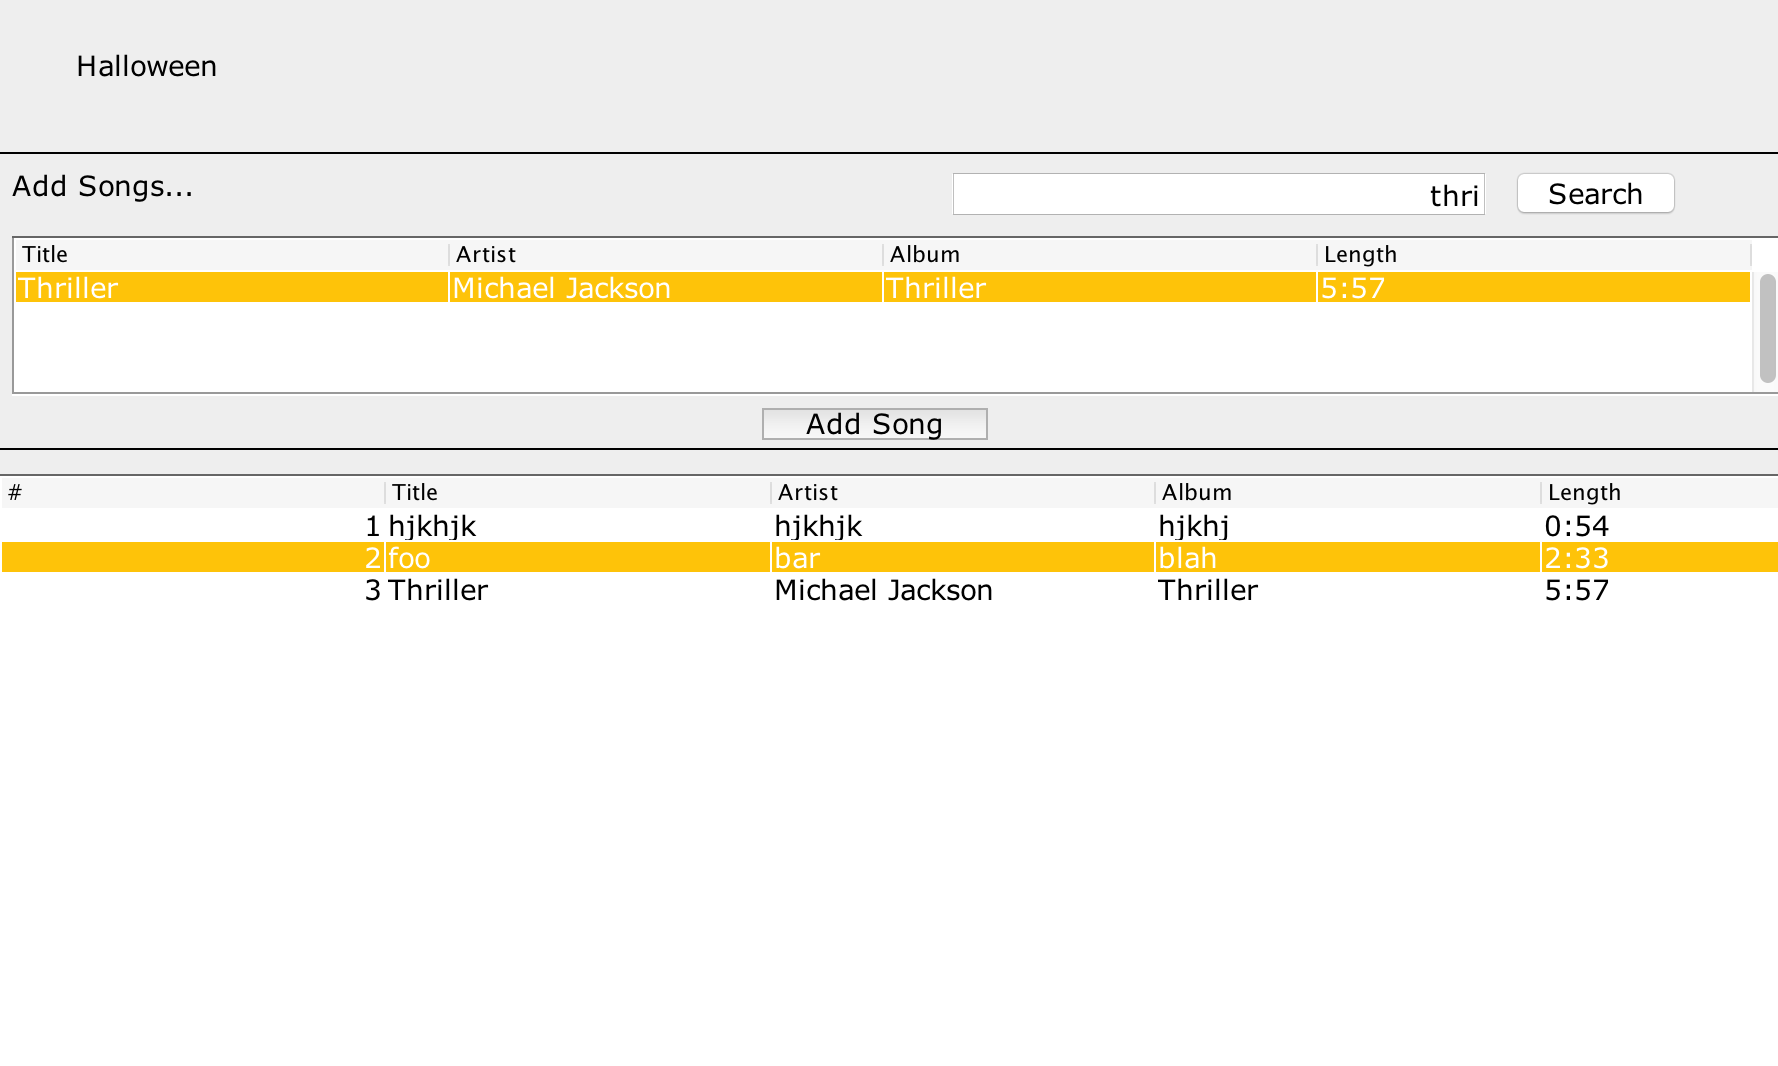Click playlist Title column header

[578, 492]
